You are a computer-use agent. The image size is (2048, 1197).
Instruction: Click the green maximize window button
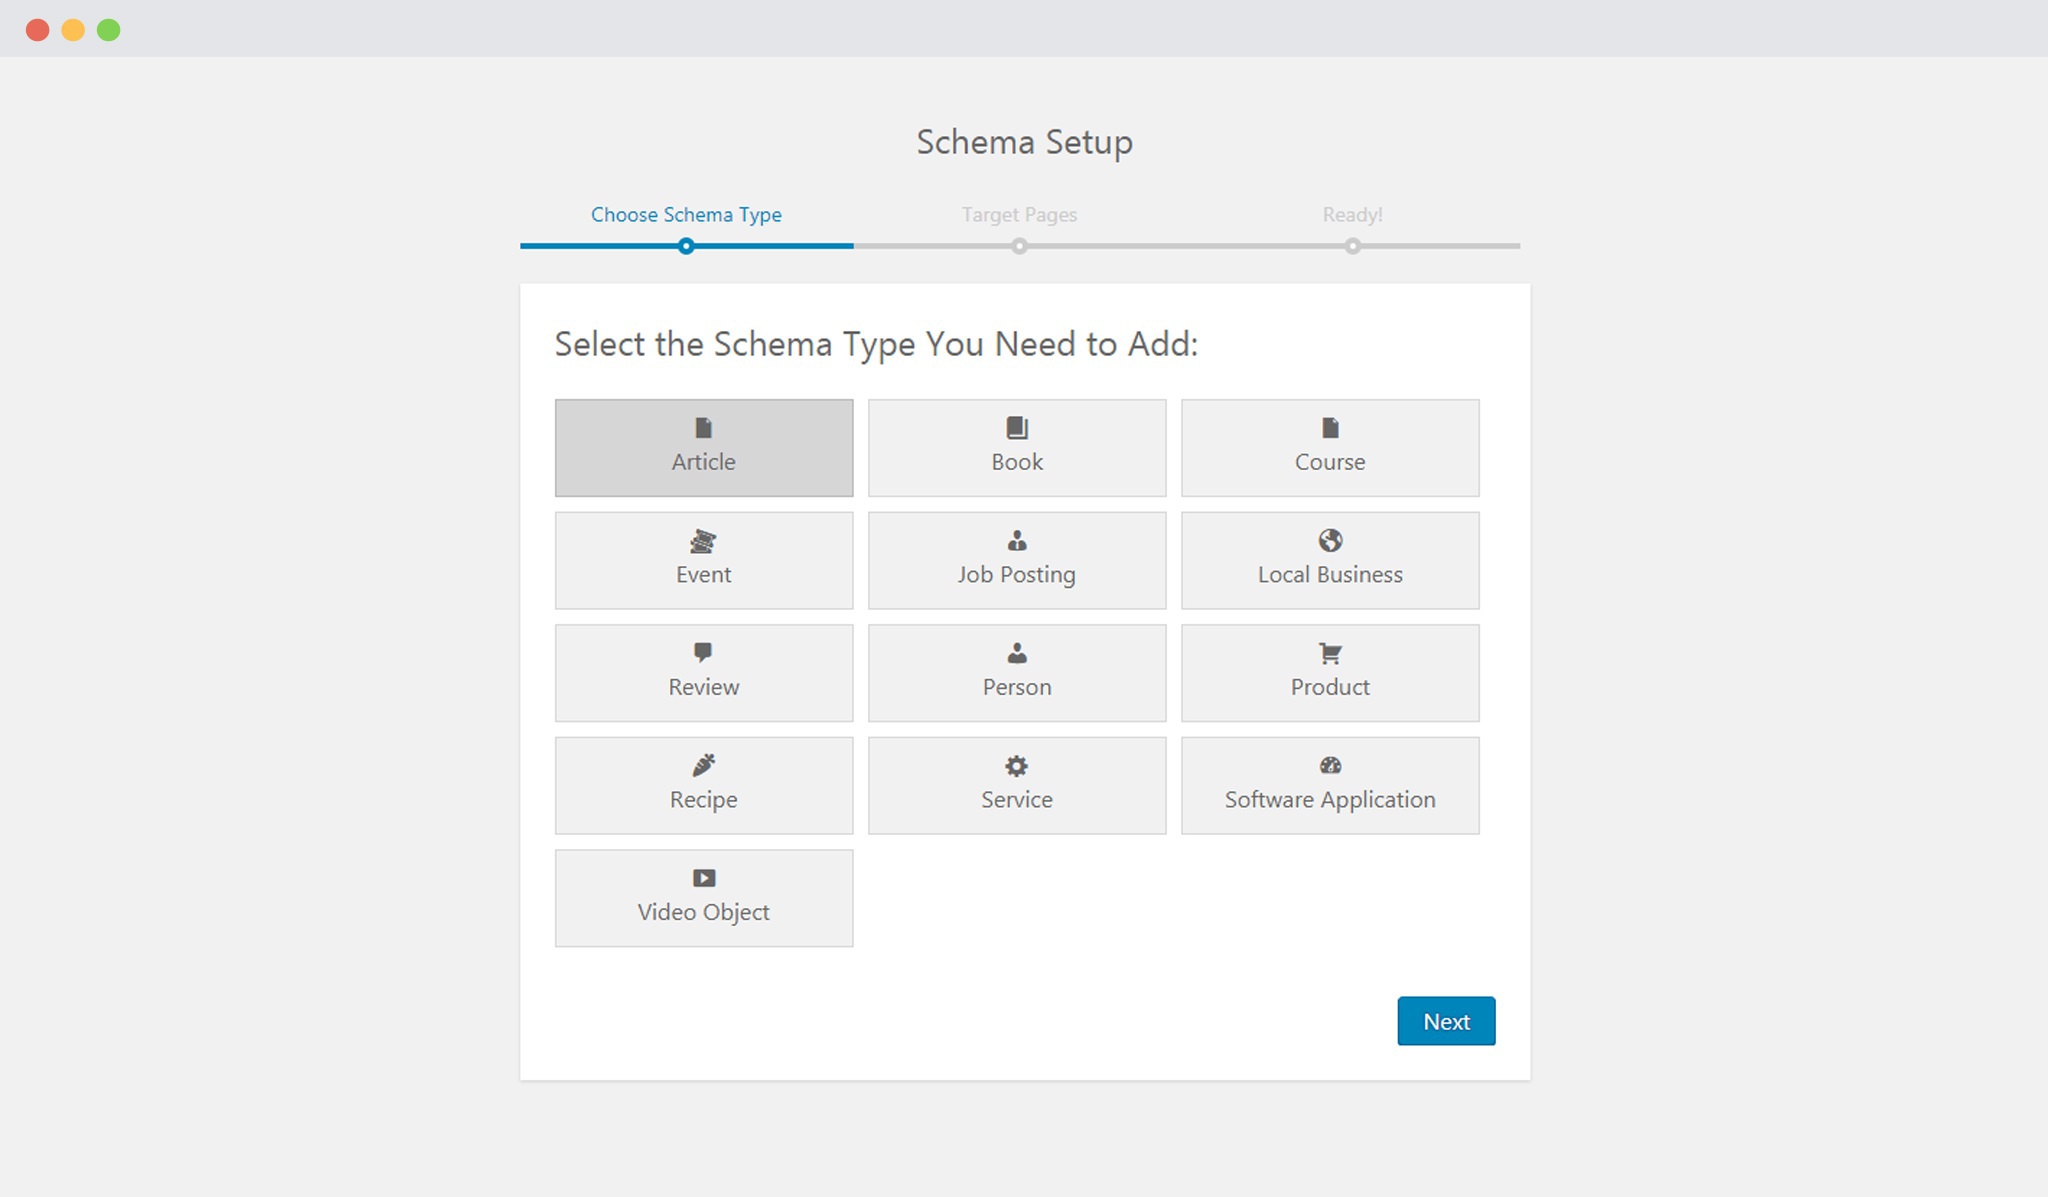pos(109,30)
